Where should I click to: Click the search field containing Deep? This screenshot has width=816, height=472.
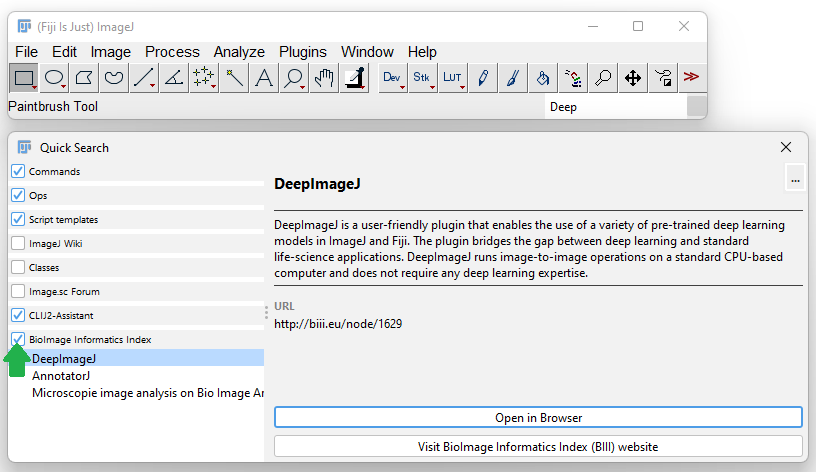tap(616, 107)
